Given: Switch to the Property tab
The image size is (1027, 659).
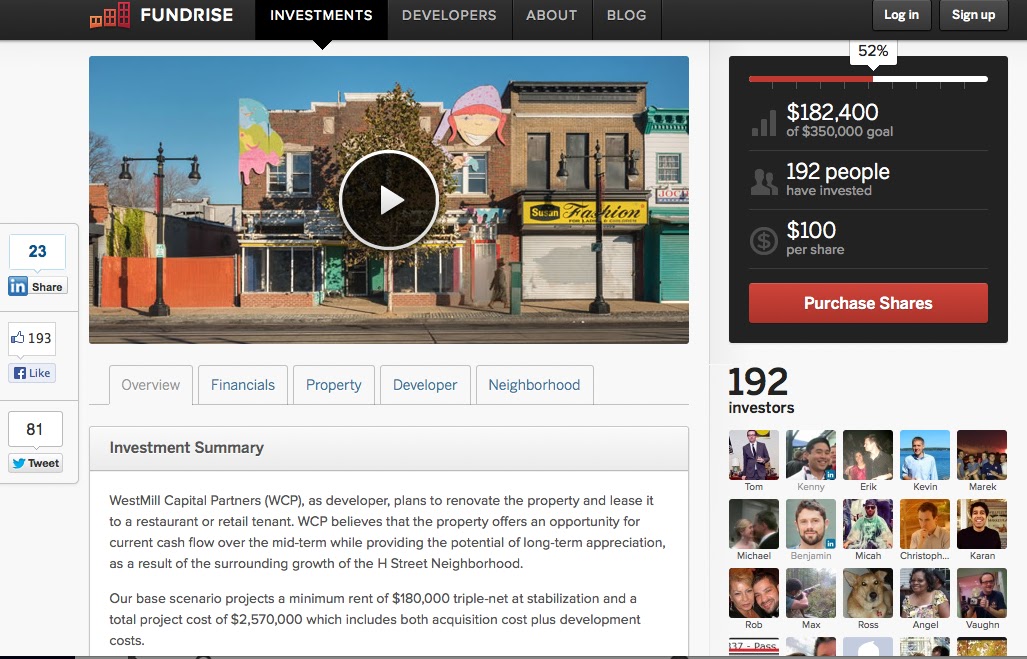Looking at the screenshot, I should (x=333, y=385).
